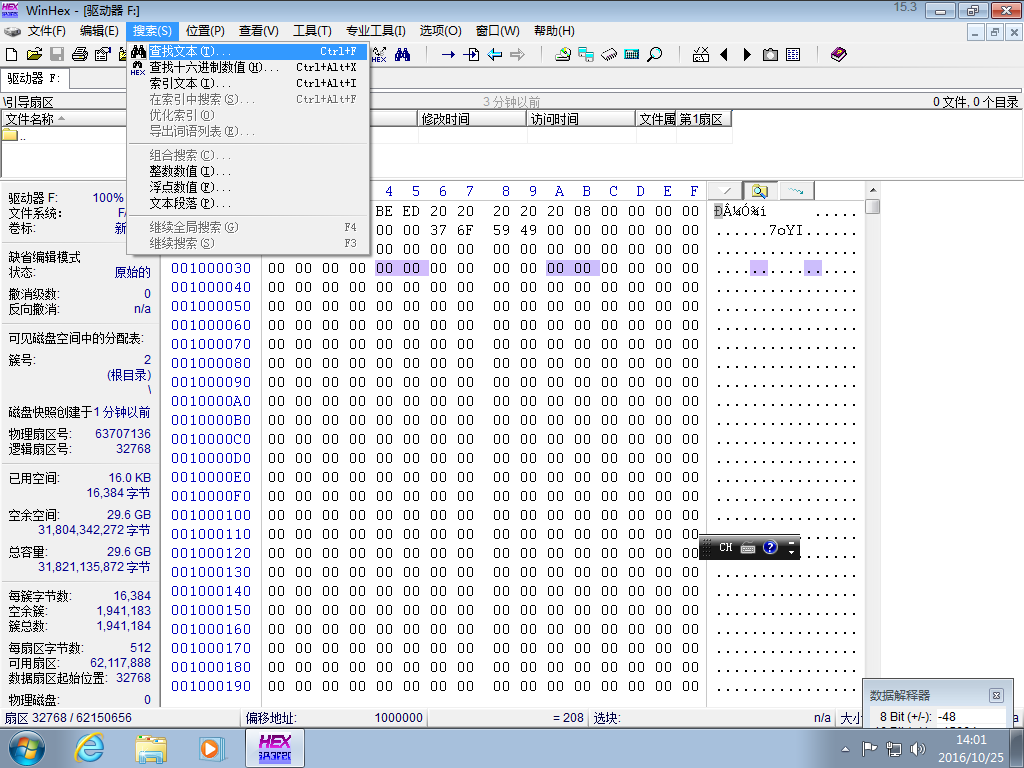Click the Save floppy disk icon
Screen dimensions: 1024x768
[57, 54]
